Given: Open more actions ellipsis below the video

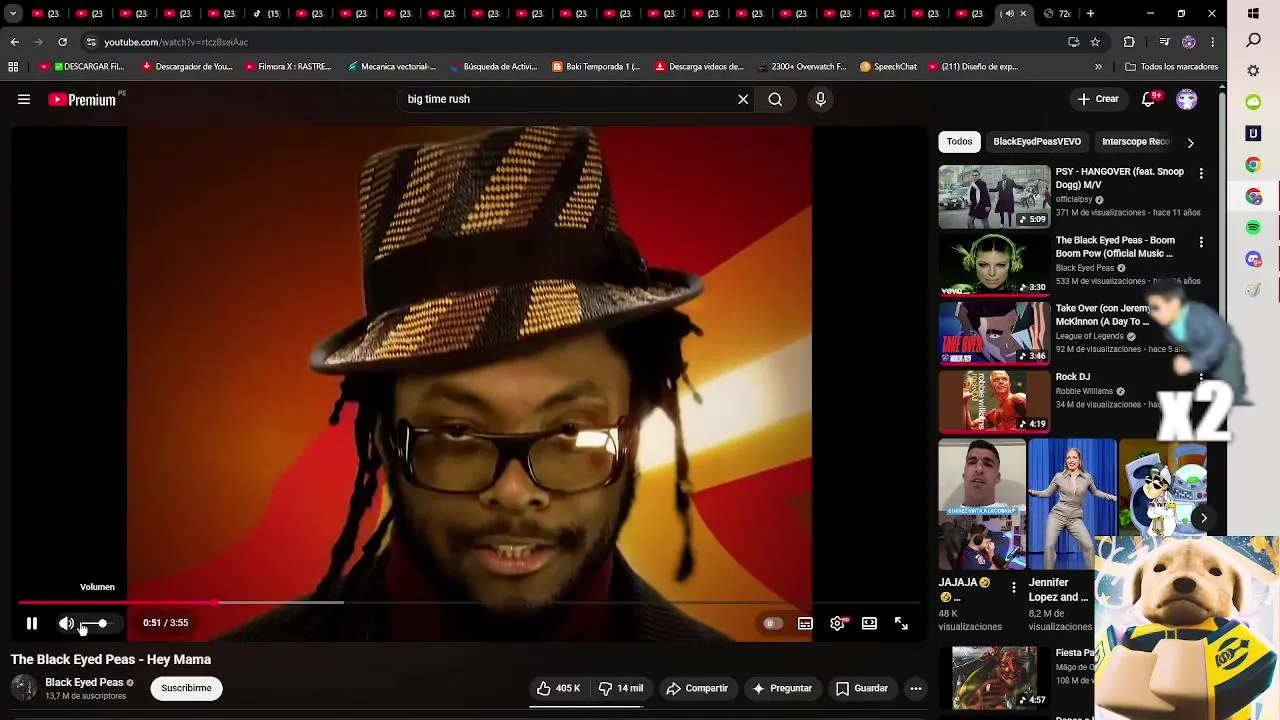Looking at the screenshot, I should pyautogui.click(x=915, y=688).
